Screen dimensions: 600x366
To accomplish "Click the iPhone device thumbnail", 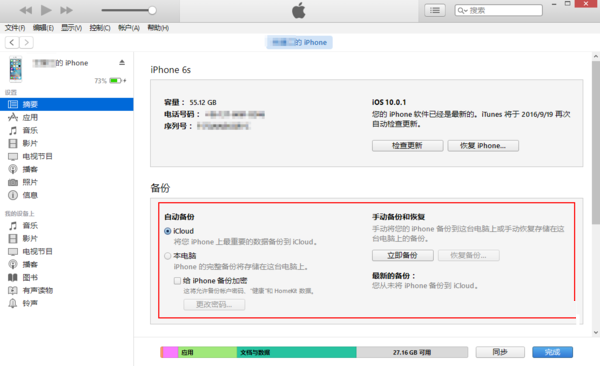I will pyautogui.click(x=15, y=69).
